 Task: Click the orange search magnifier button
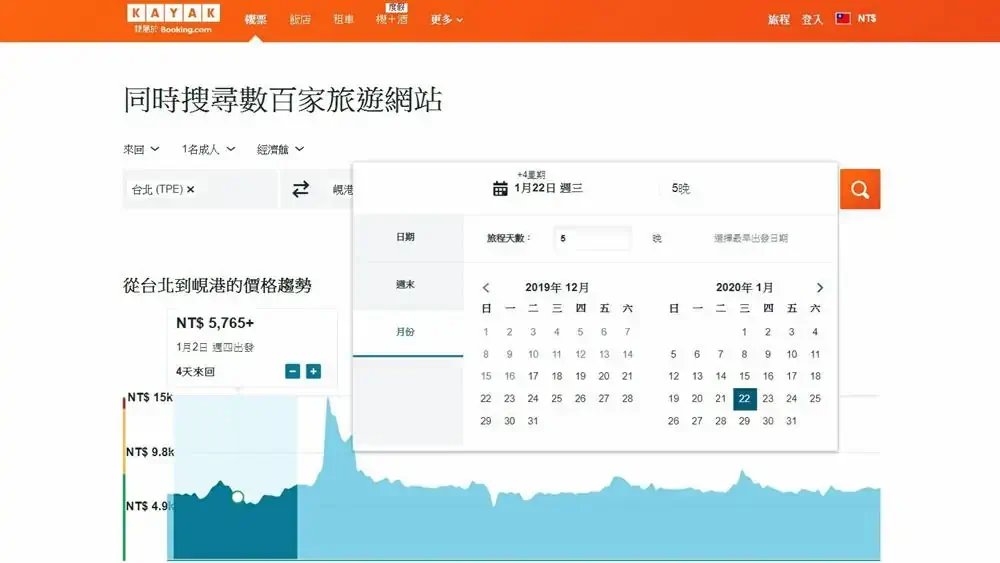click(x=859, y=189)
